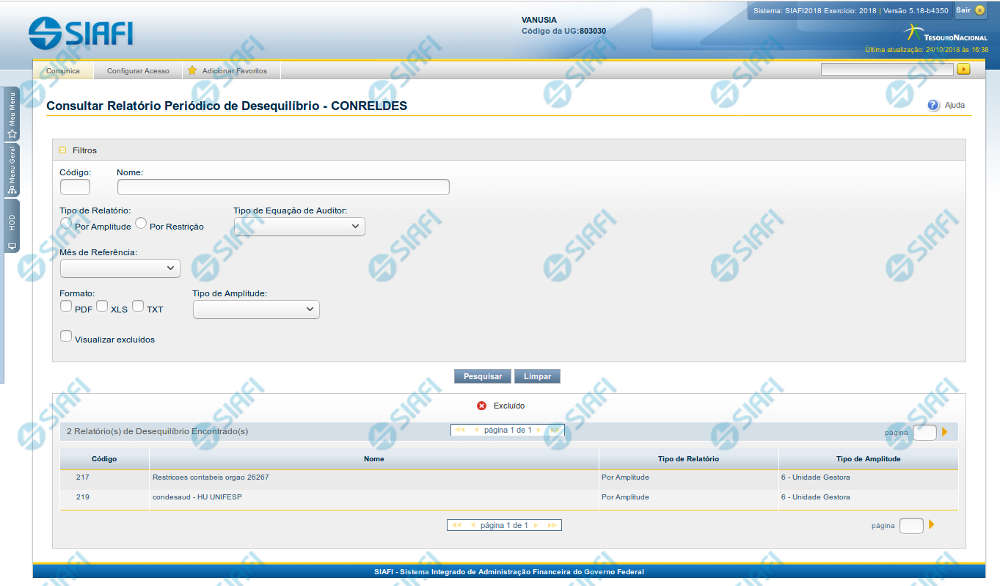The width and height of the screenshot is (1000, 586).
Task: Enable Visualizar excluídos checkbox
Action: pos(66,337)
